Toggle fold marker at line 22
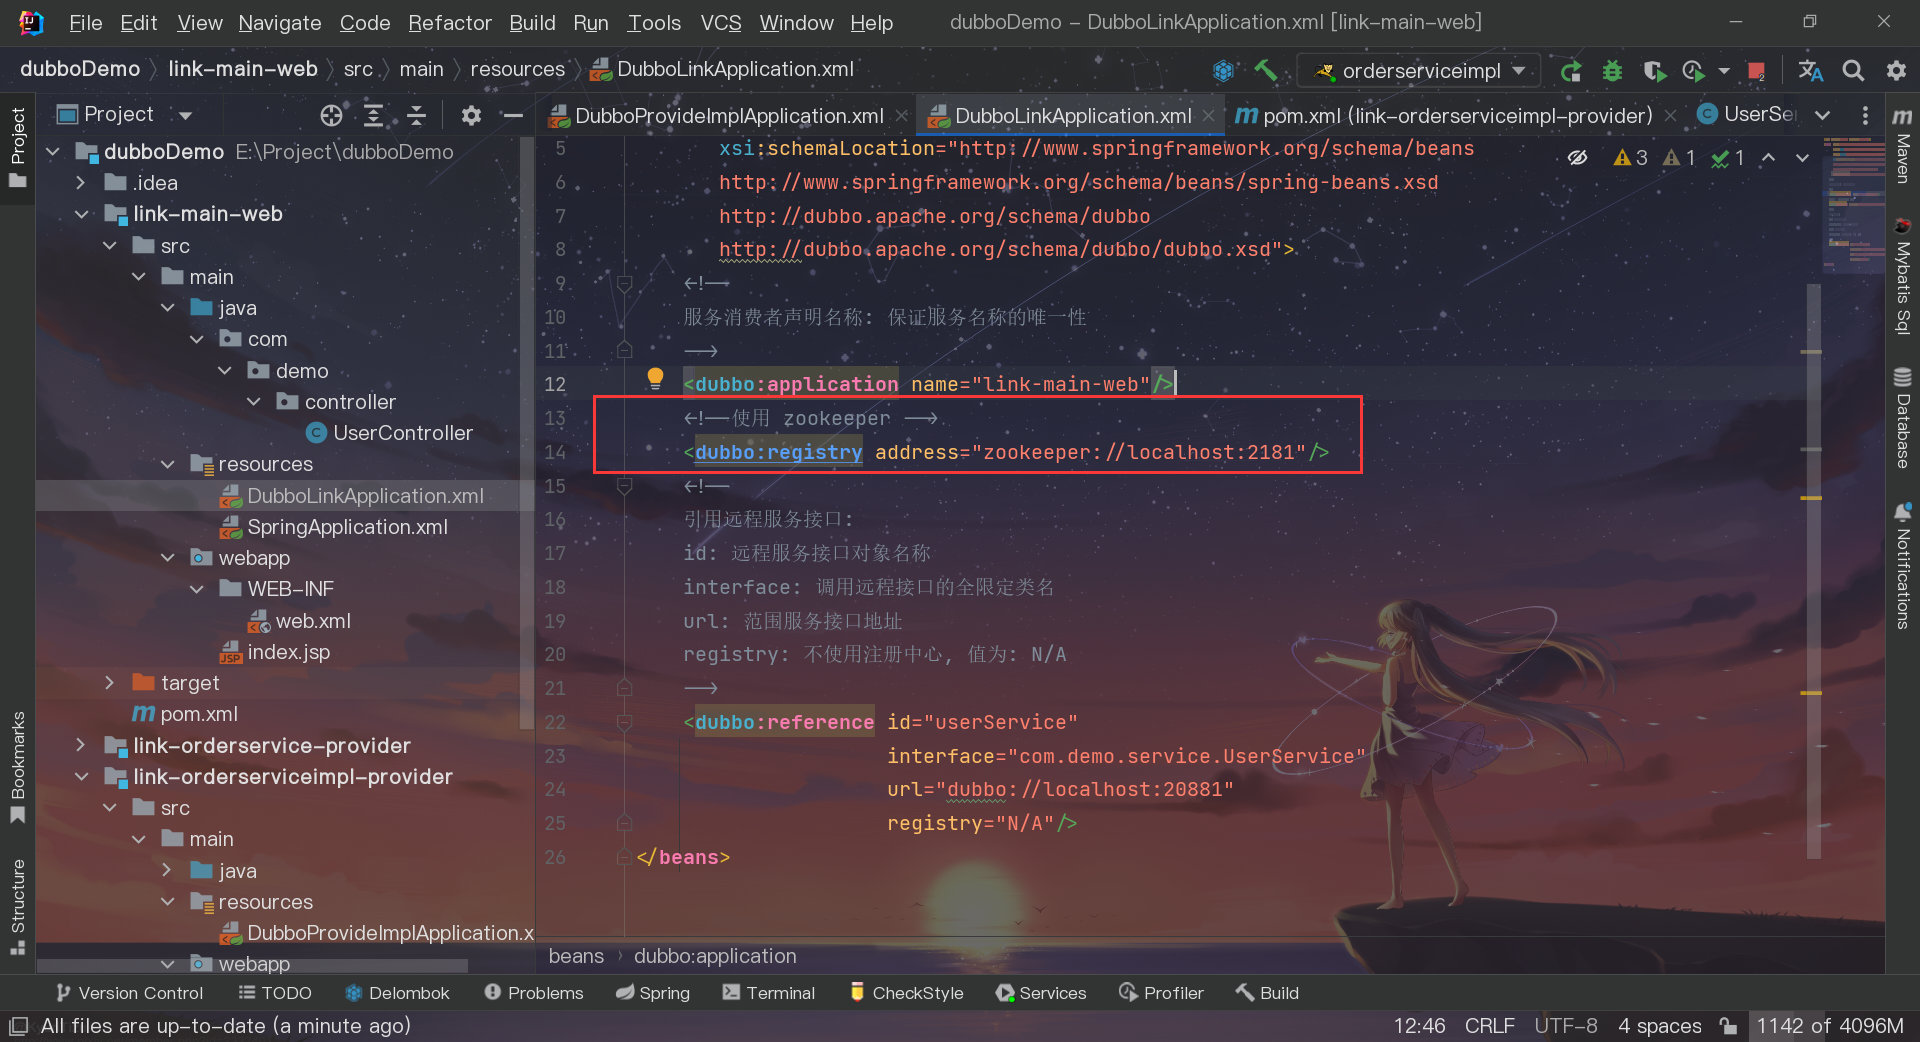The height and width of the screenshot is (1042, 1920). (x=624, y=722)
